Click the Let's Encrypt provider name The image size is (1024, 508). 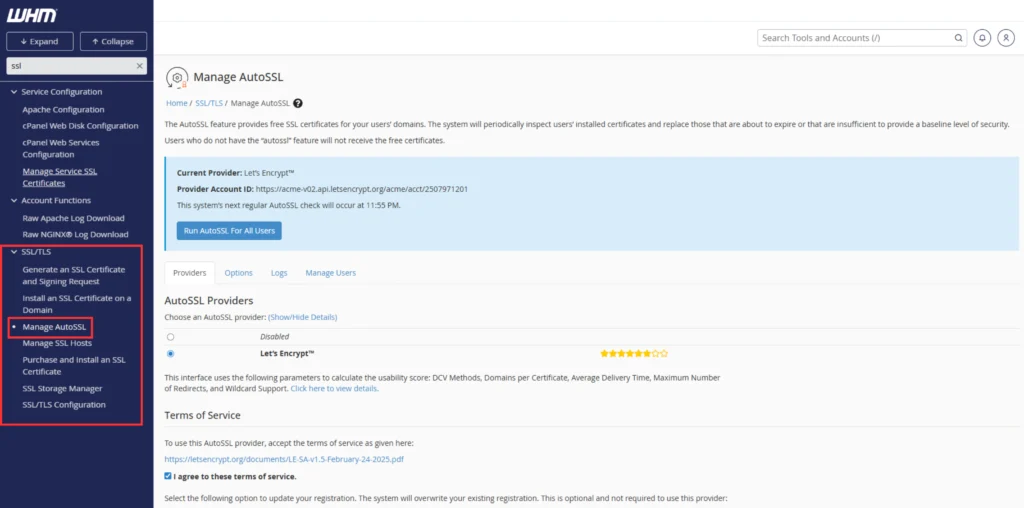click(x=287, y=353)
